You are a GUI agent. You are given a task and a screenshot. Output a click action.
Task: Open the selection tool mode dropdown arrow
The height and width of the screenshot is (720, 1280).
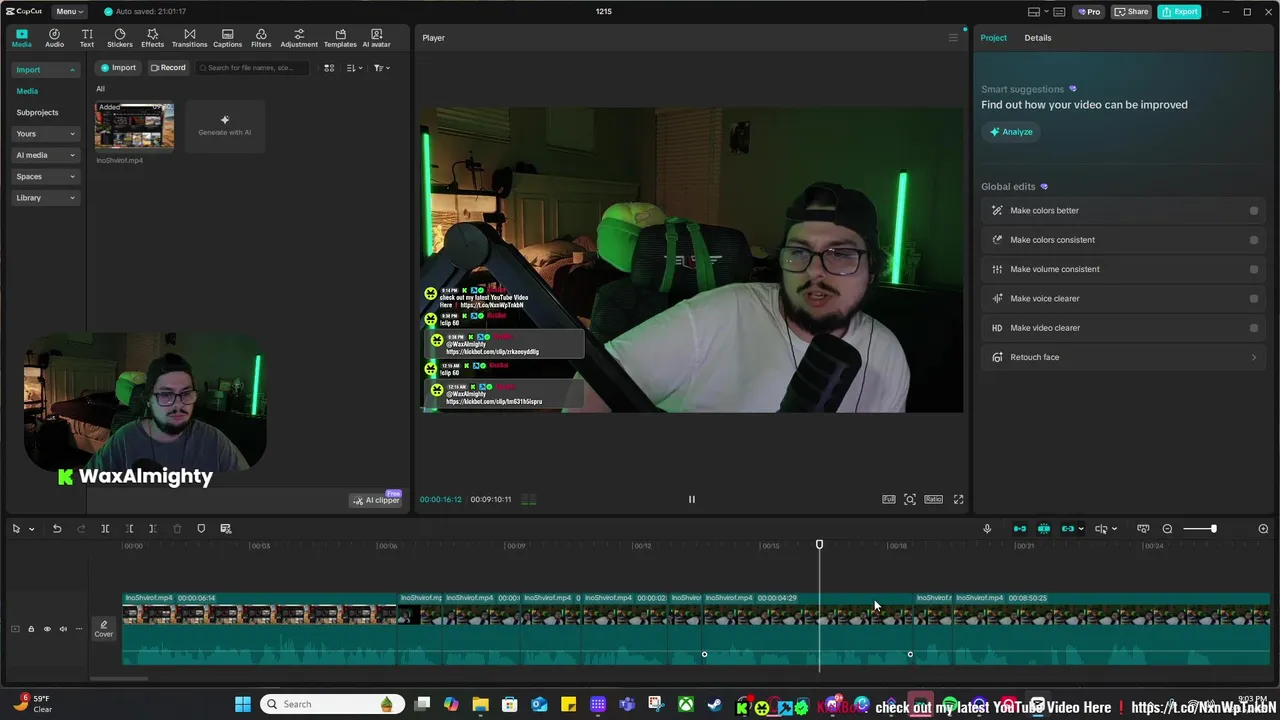(31, 529)
